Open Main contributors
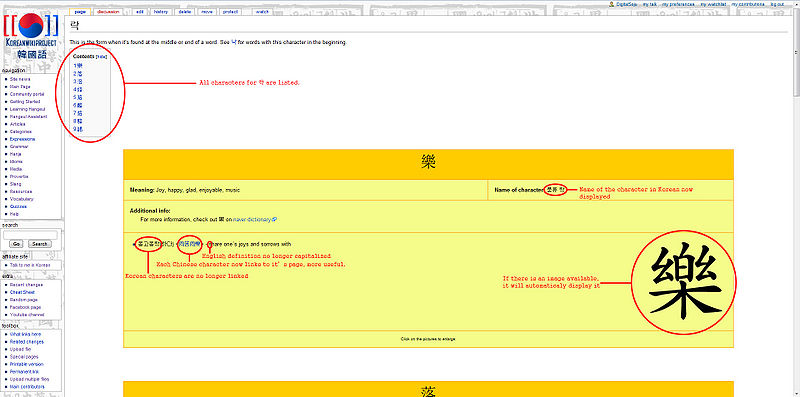This screenshot has width=800, height=397. click(x=27, y=387)
